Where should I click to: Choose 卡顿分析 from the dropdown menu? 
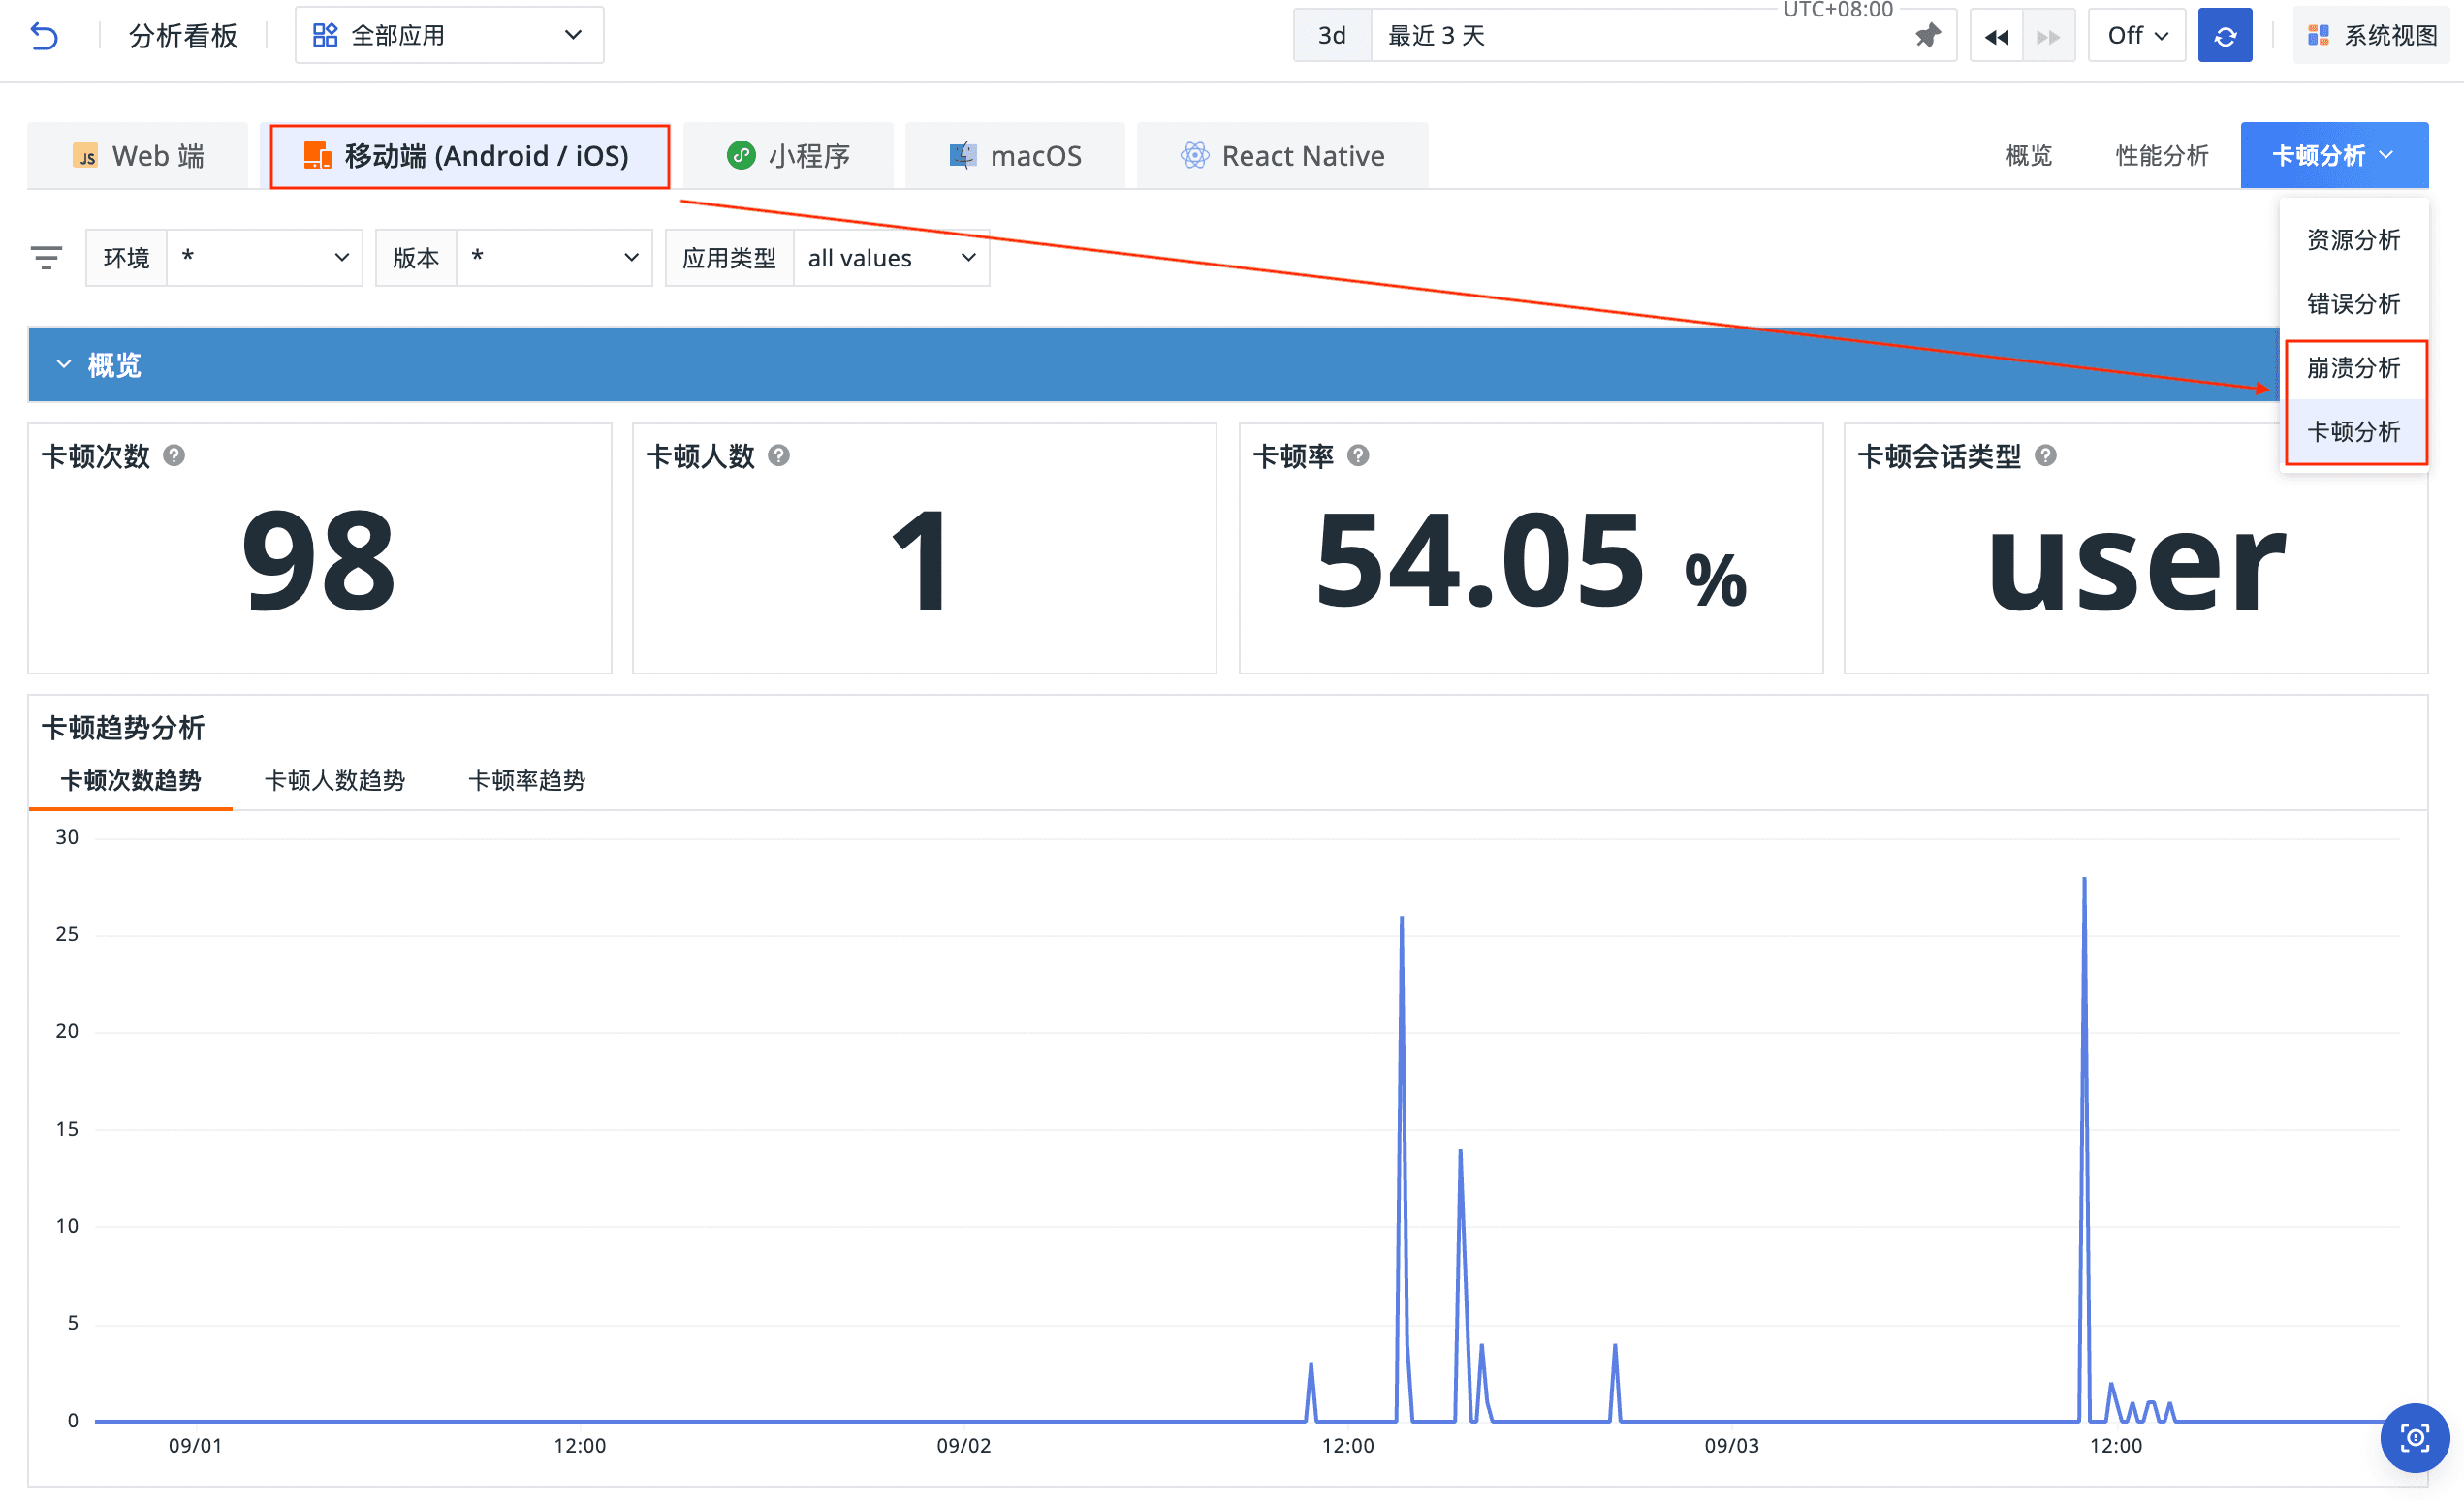click(2353, 431)
